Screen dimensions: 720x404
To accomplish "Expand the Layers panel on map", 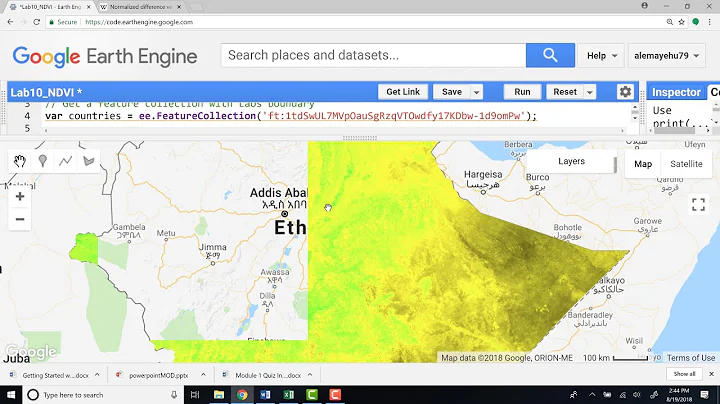I will point(571,161).
